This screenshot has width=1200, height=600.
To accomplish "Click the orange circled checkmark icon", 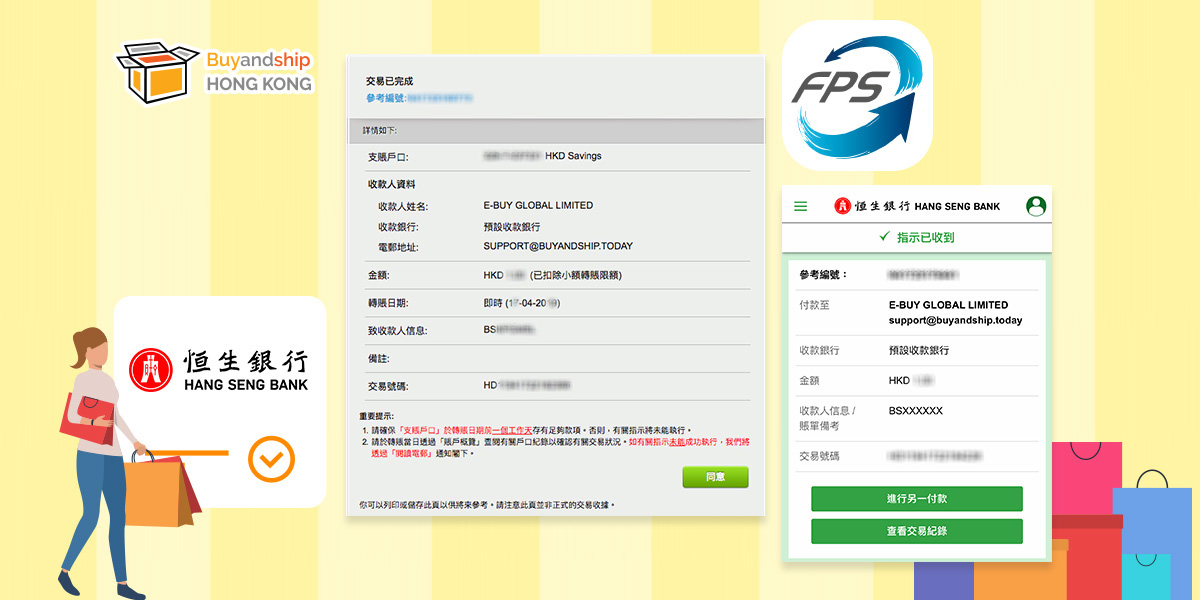I will [271, 459].
